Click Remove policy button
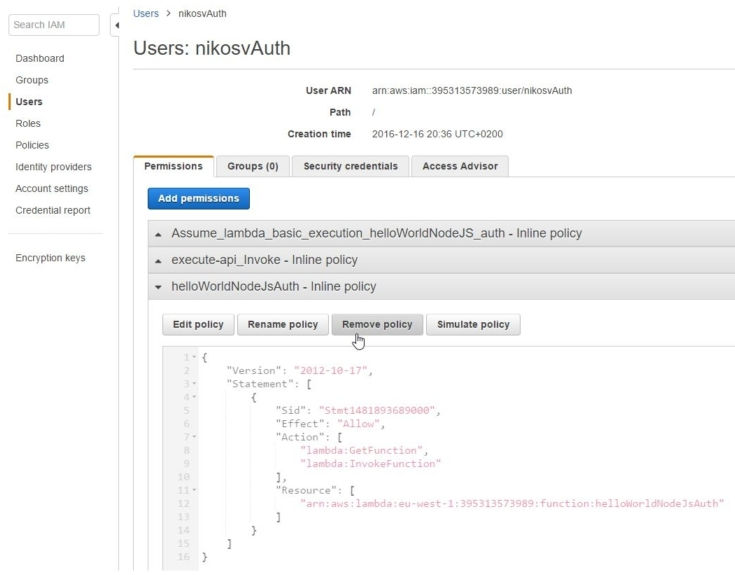The height and width of the screenshot is (575, 735). click(377, 324)
